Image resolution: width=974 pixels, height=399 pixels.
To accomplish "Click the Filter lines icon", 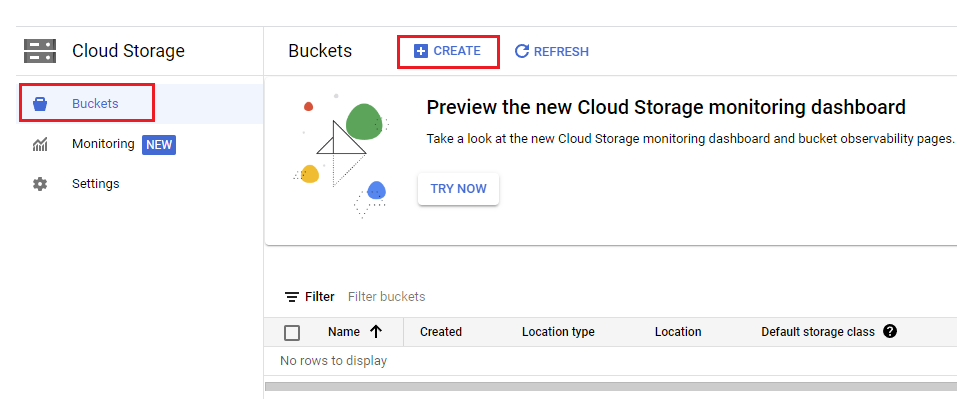I will click(292, 297).
